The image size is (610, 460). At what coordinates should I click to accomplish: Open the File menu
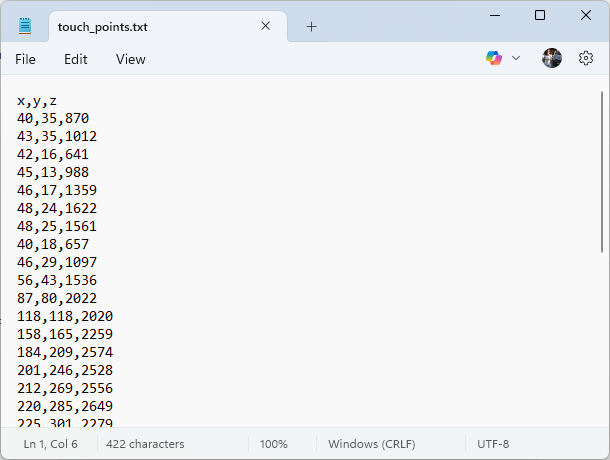[x=25, y=59]
